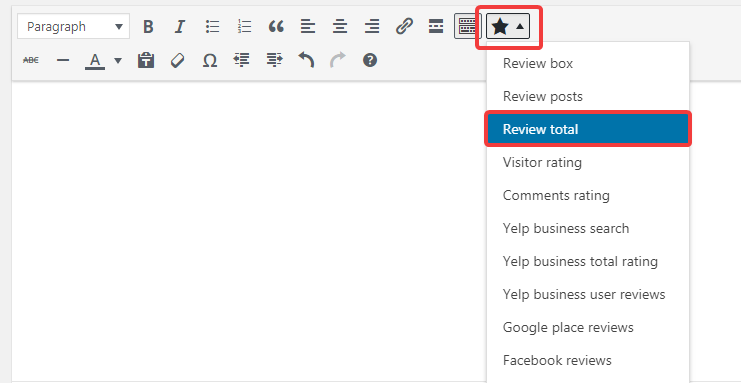The image size is (741, 383).
Task: Align text center
Action: pyautogui.click(x=340, y=26)
